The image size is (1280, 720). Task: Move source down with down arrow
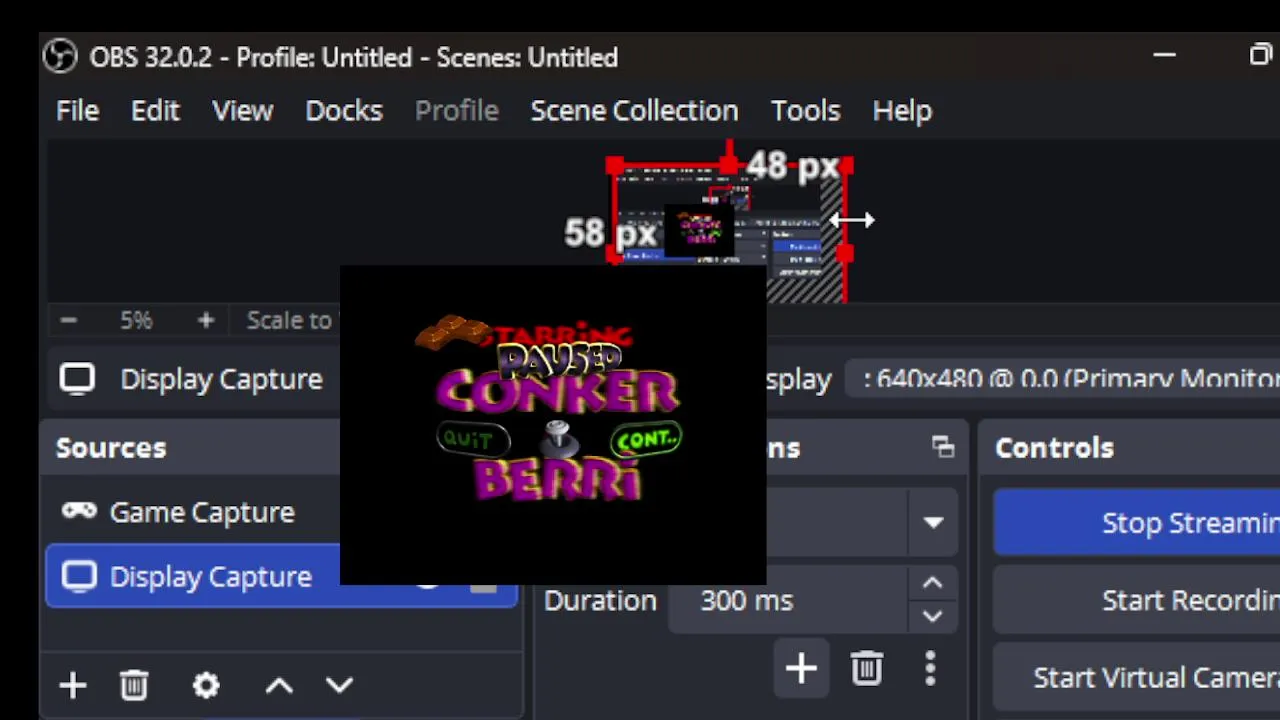click(x=340, y=685)
